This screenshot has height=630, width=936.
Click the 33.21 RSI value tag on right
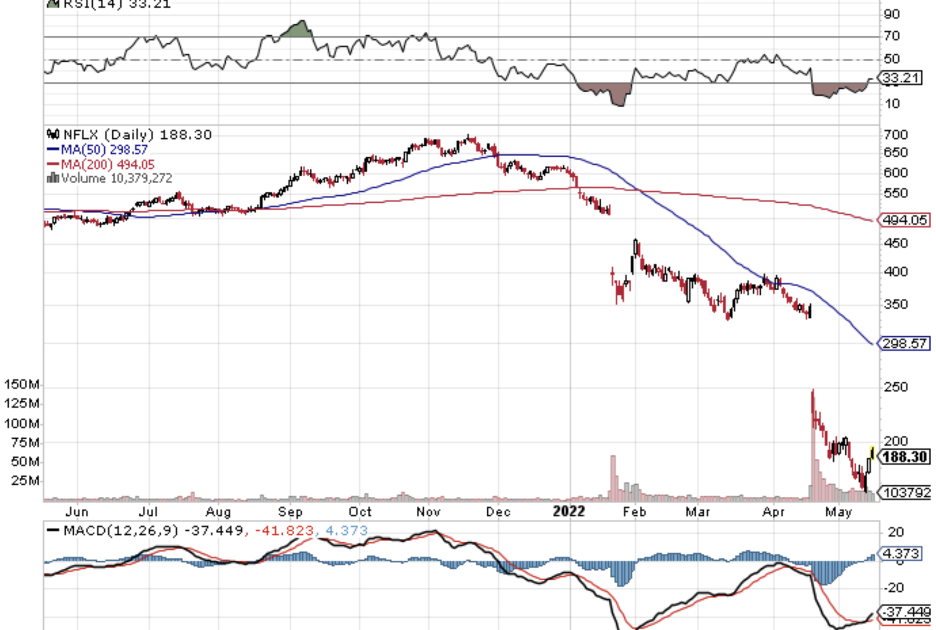tap(903, 77)
